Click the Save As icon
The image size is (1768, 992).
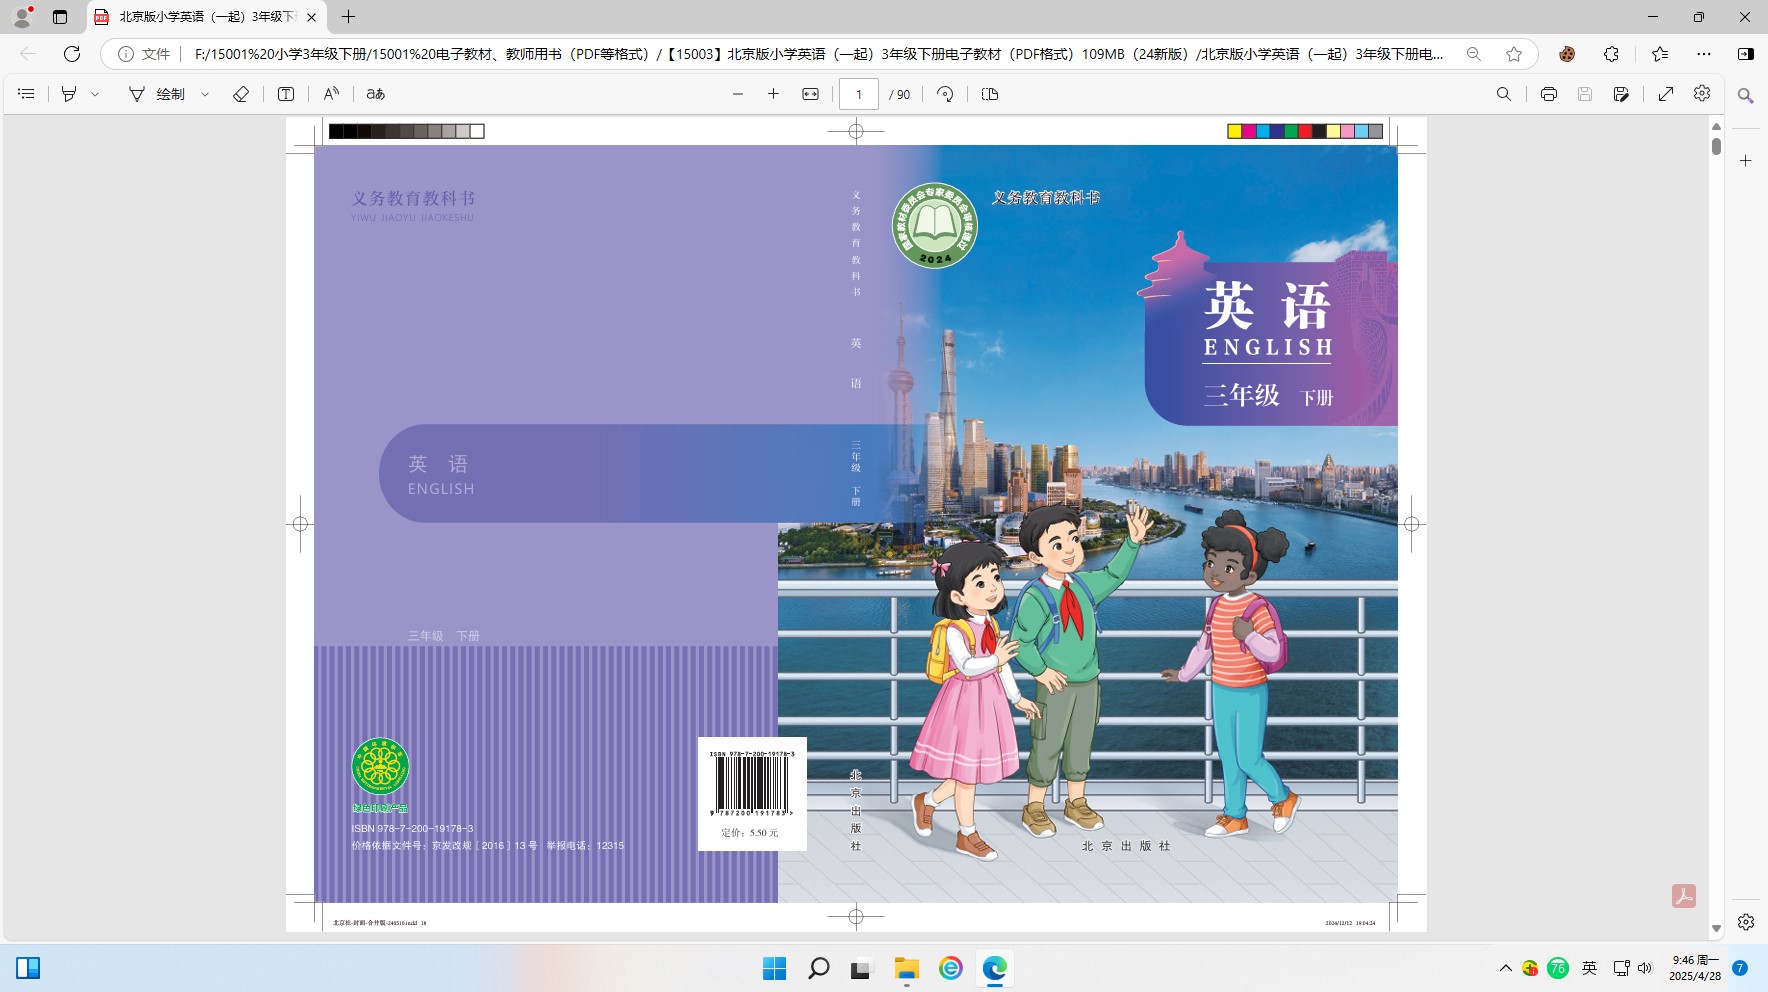click(1621, 94)
